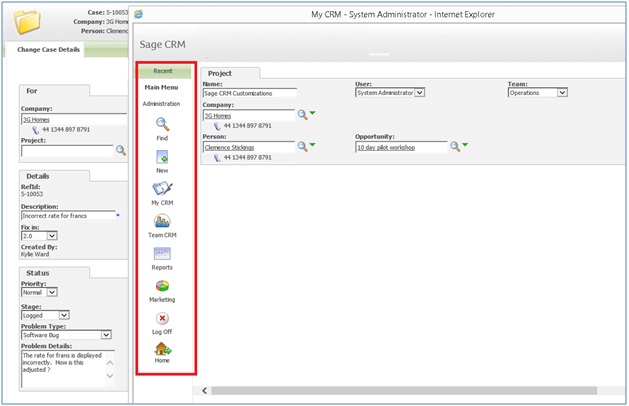The width and height of the screenshot is (629, 406).
Task: Open the Reports chart icon
Action: (x=162, y=254)
